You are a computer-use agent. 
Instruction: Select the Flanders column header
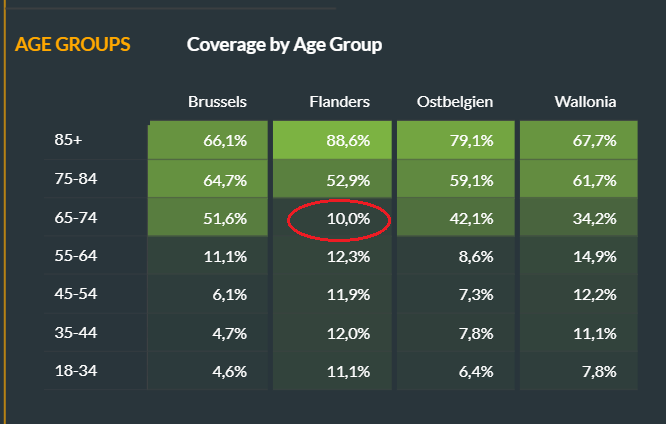[340, 102]
